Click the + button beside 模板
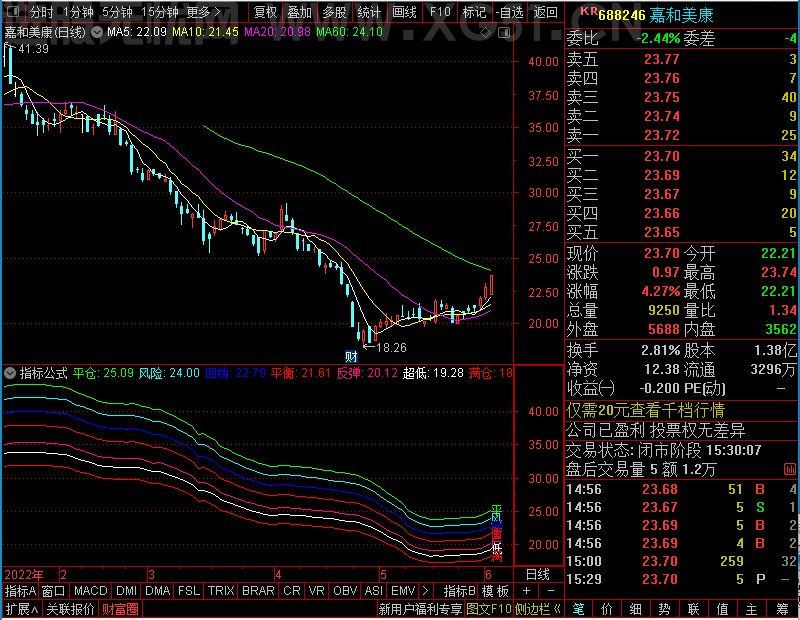800x620 pixels. pos(526,591)
